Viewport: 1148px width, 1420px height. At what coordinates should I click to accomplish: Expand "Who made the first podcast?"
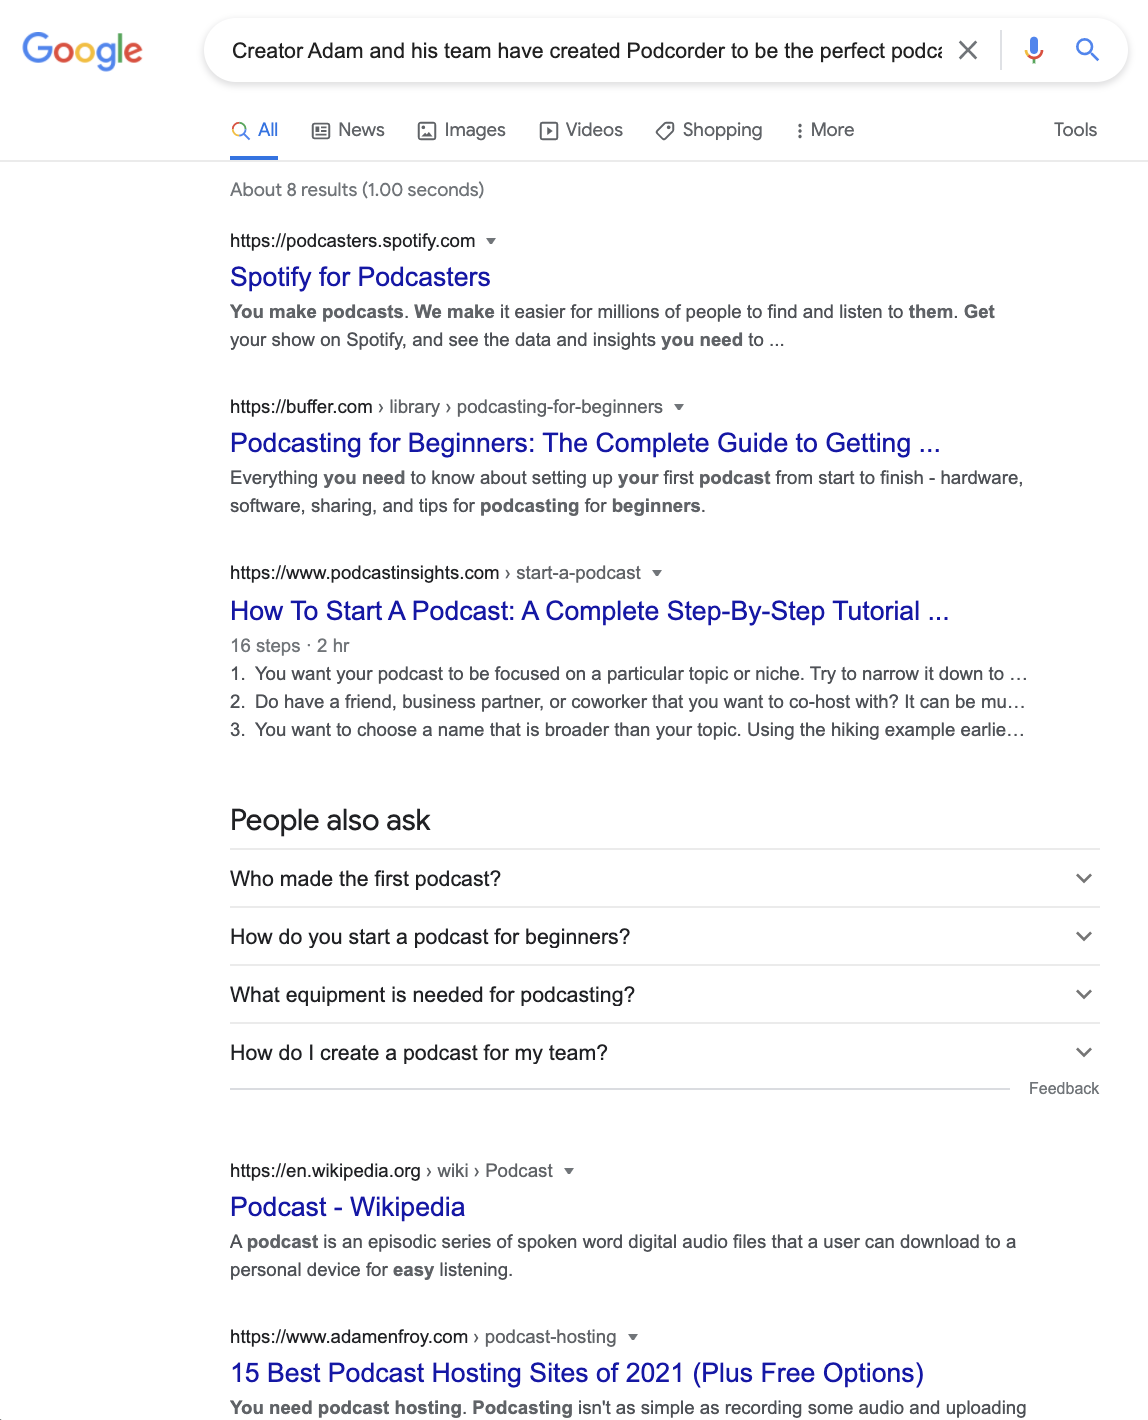(664, 879)
